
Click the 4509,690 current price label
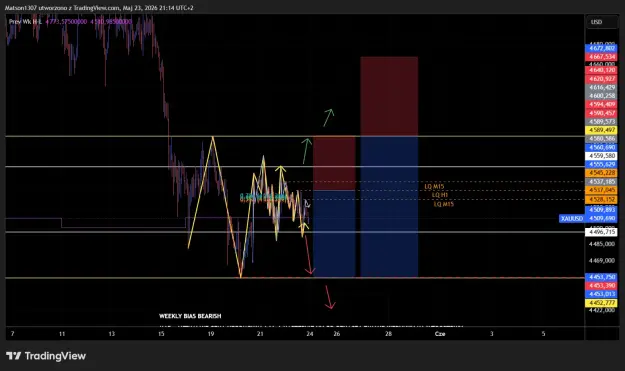[601, 218]
